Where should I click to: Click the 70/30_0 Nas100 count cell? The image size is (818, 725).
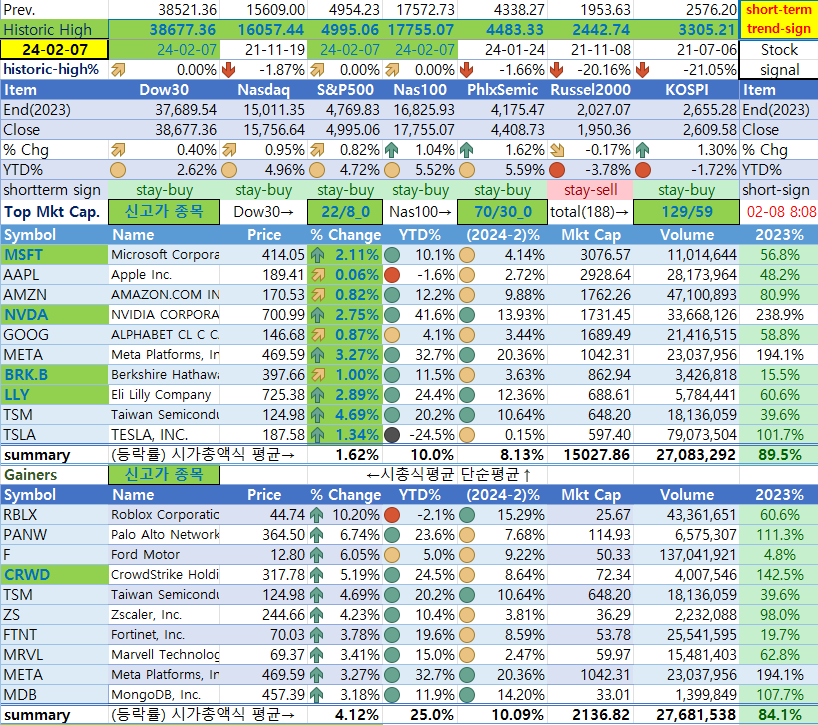[502, 212]
